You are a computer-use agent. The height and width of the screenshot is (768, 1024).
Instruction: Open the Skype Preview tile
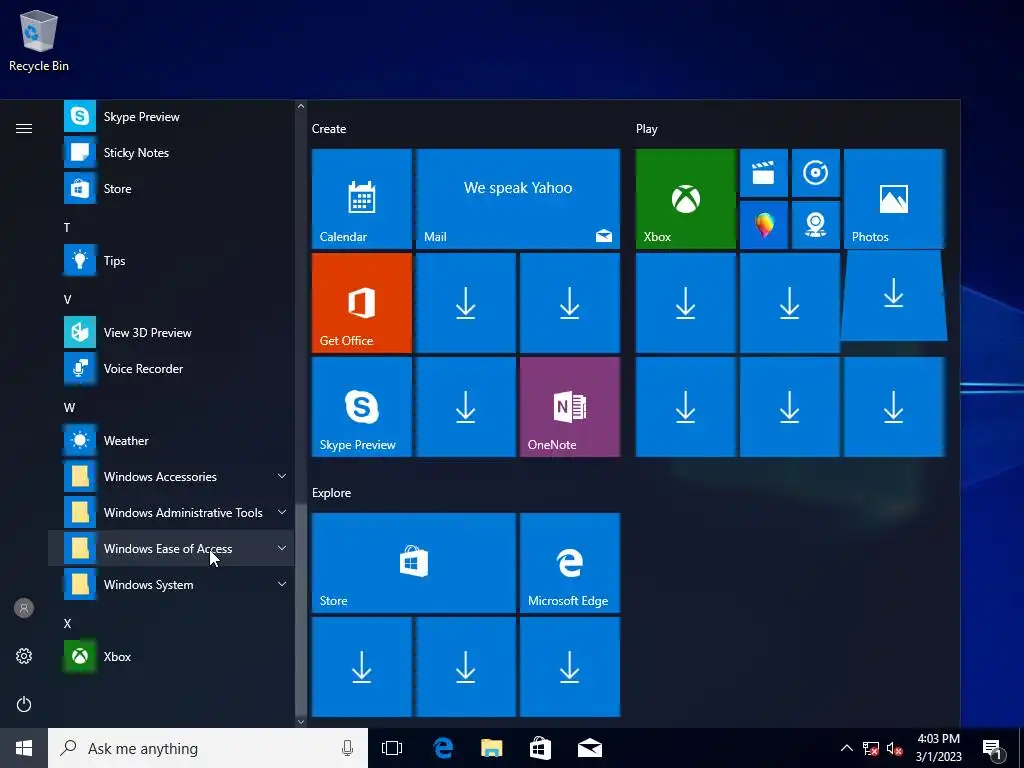pyautogui.click(x=362, y=407)
